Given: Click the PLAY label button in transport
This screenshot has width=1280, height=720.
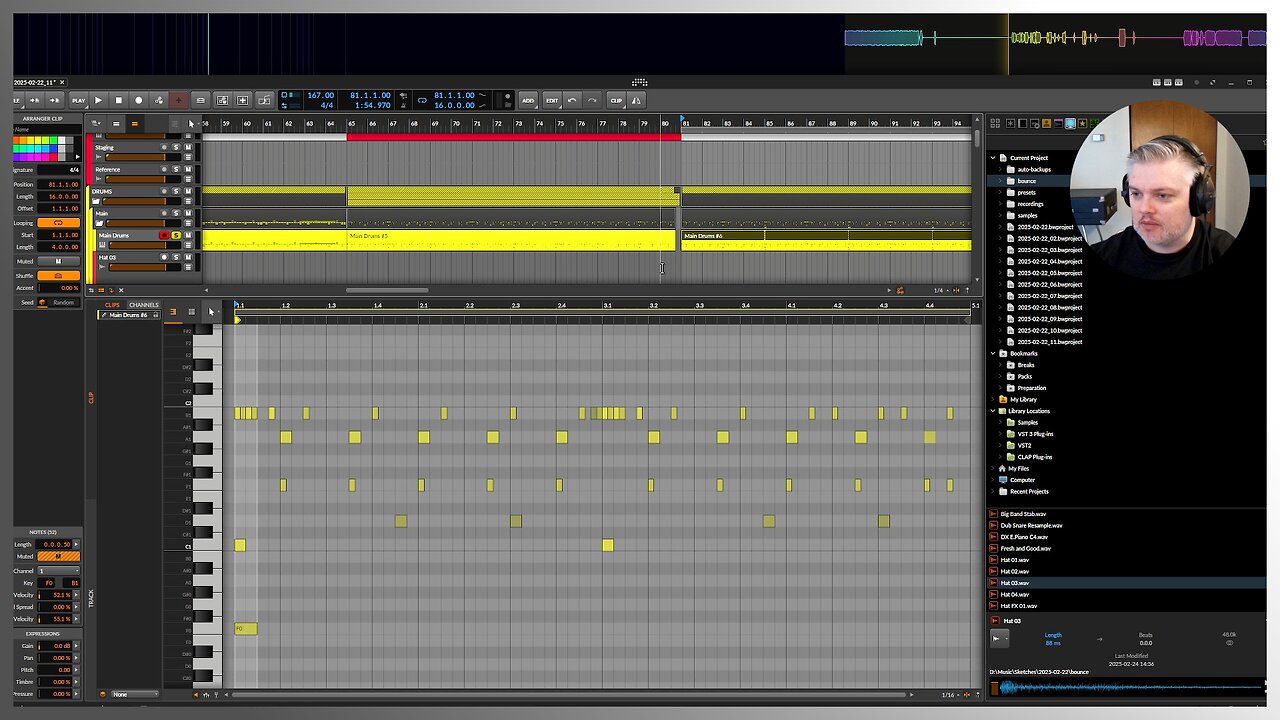Looking at the screenshot, I should pos(78,100).
